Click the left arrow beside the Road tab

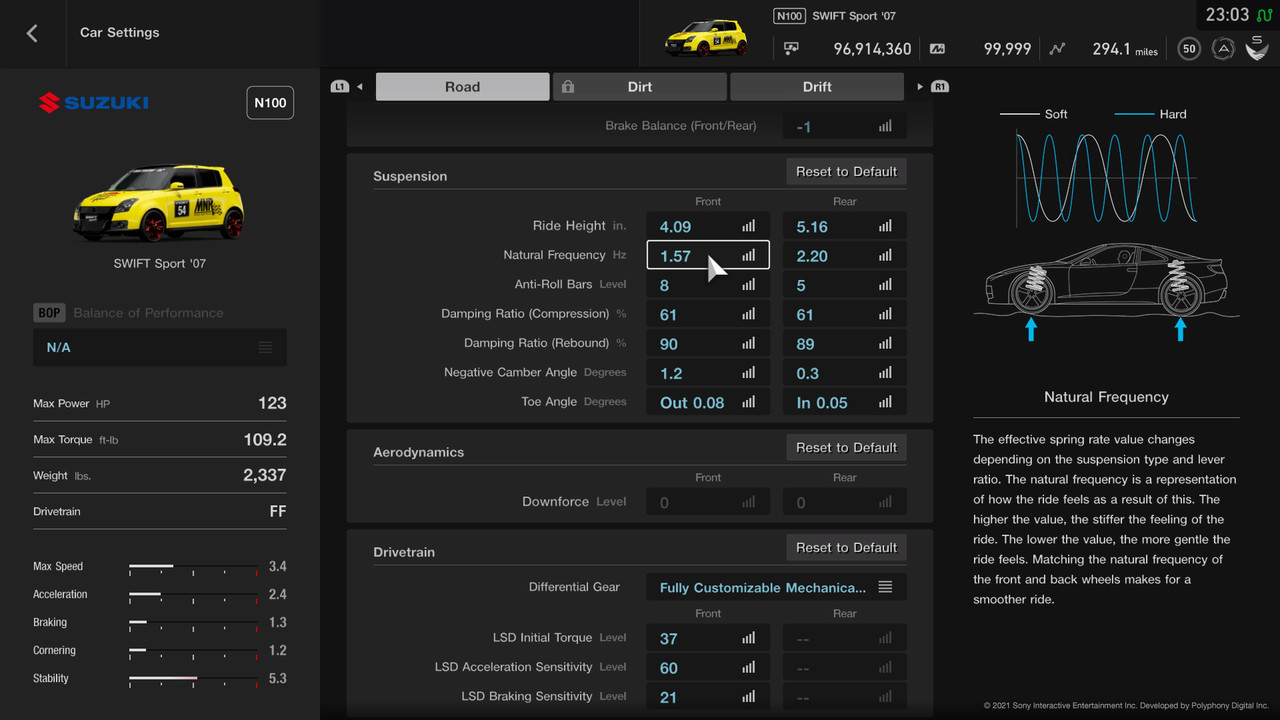click(x=360, y=87)
